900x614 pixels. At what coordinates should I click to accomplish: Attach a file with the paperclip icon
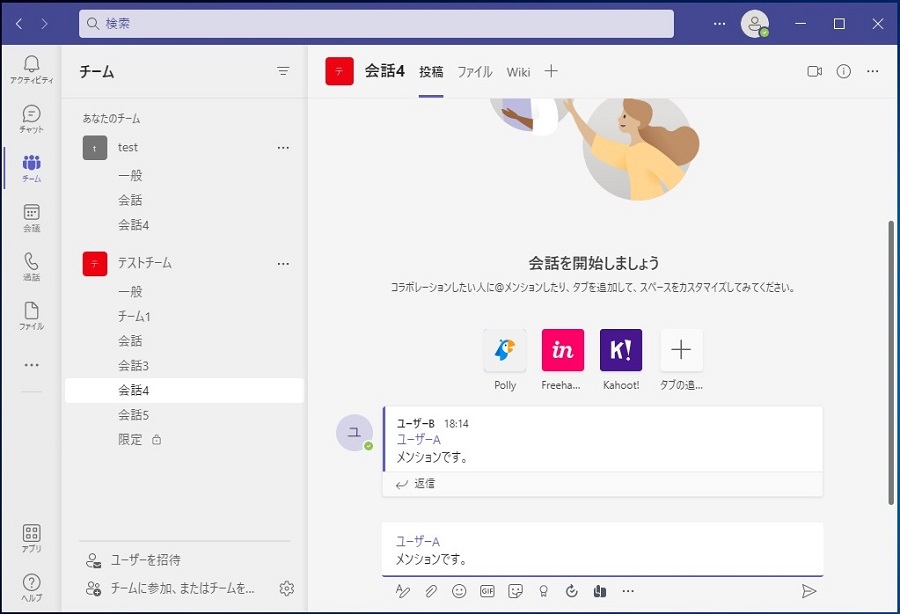431,591
